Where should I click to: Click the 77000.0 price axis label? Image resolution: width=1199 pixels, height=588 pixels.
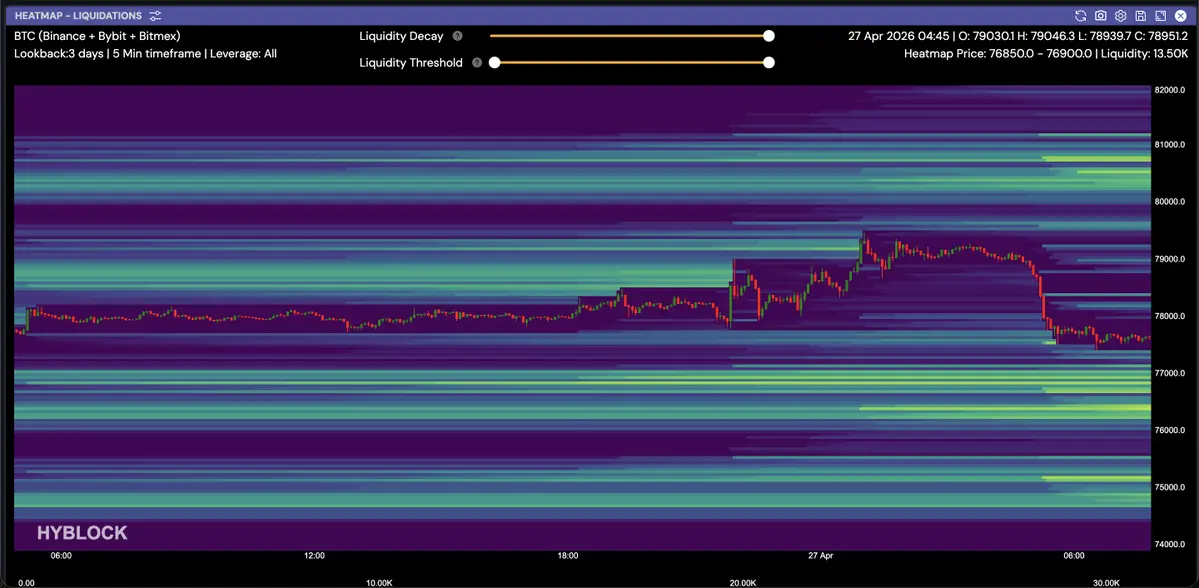[1169, 373]
